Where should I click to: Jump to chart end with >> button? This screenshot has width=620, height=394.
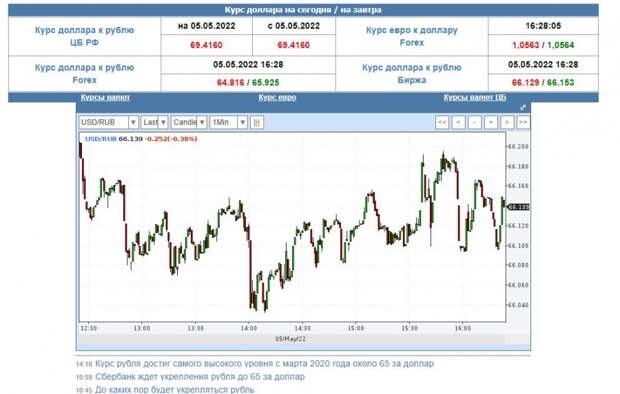click(x=523, y=122)
